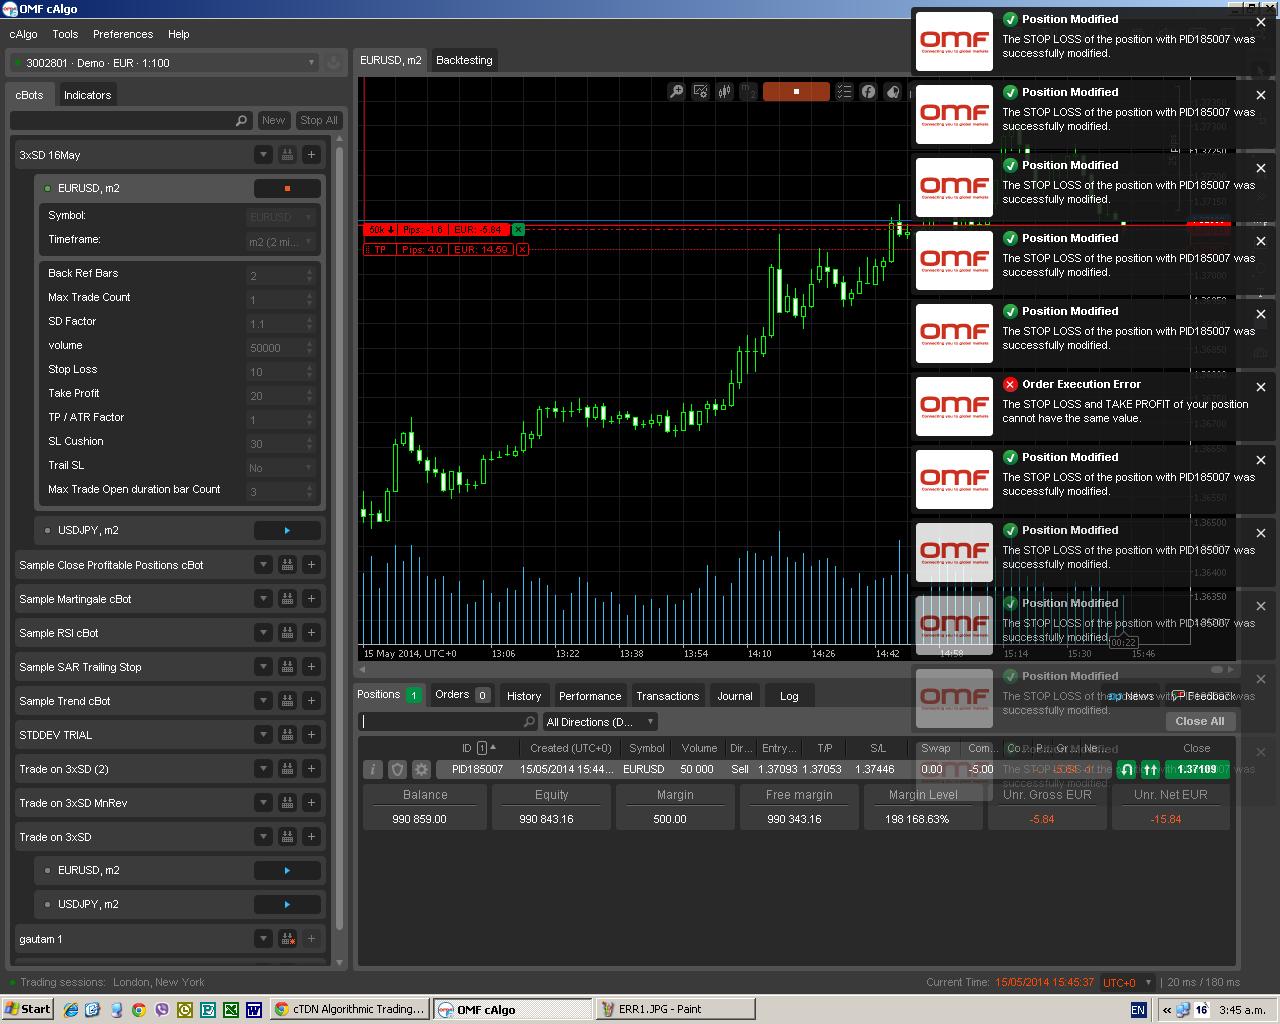Viewport: 1280px width, 1024px height.
Task: Open the All Directions filter dropdown
Action: click(600, 722)
